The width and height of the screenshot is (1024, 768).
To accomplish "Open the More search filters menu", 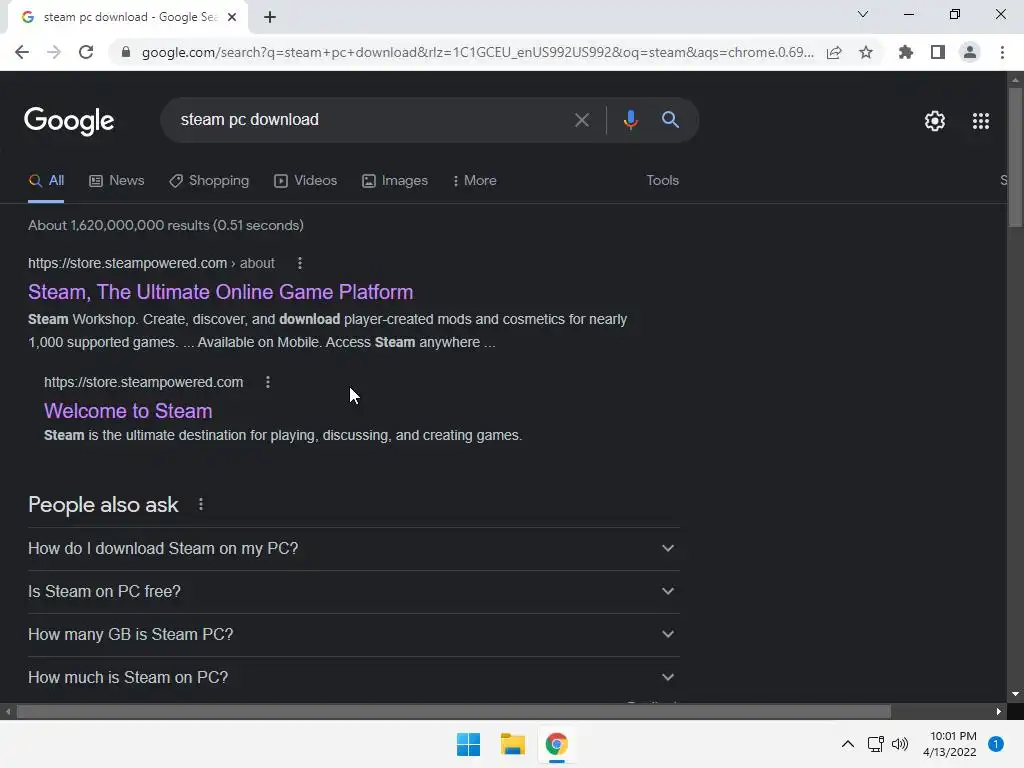I will (x=475, y=181).
